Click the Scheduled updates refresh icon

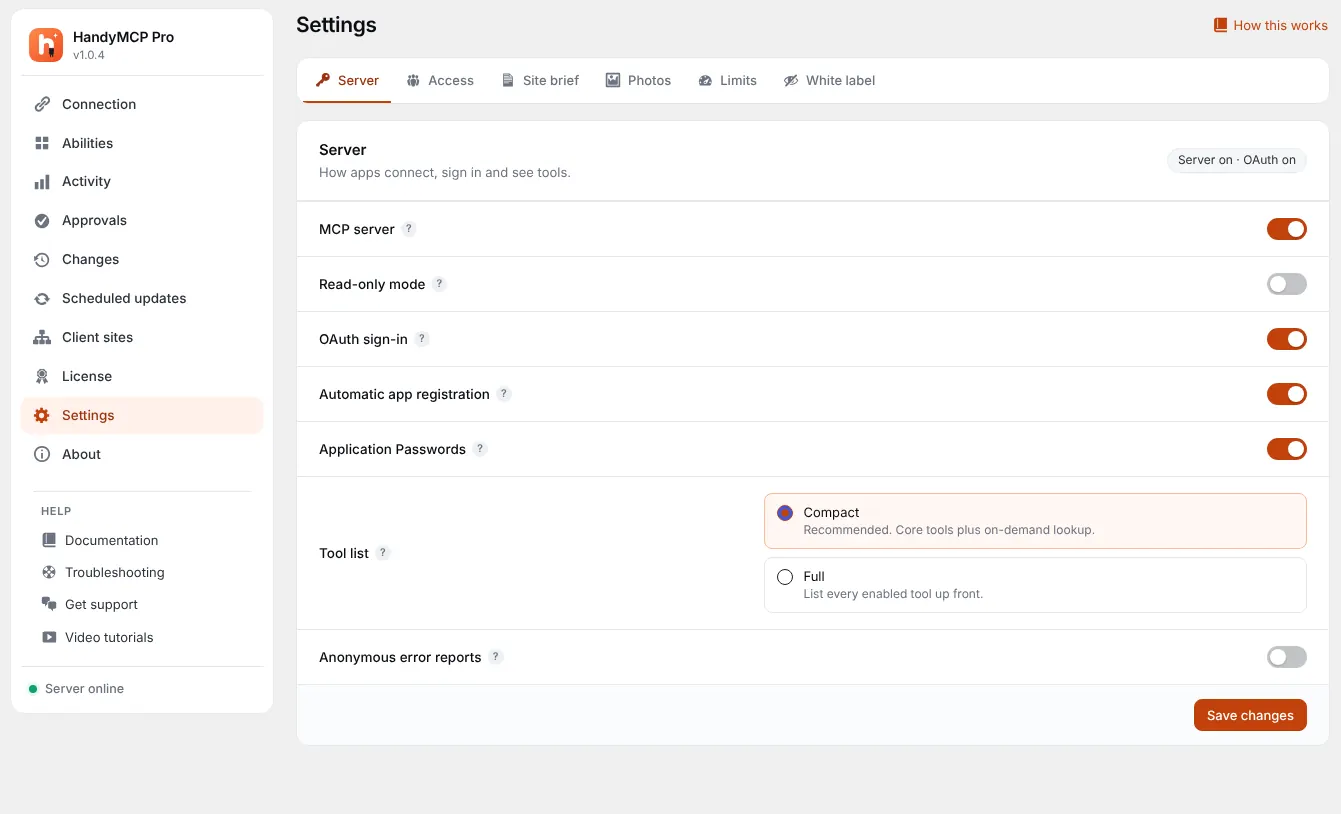[42, 299]
